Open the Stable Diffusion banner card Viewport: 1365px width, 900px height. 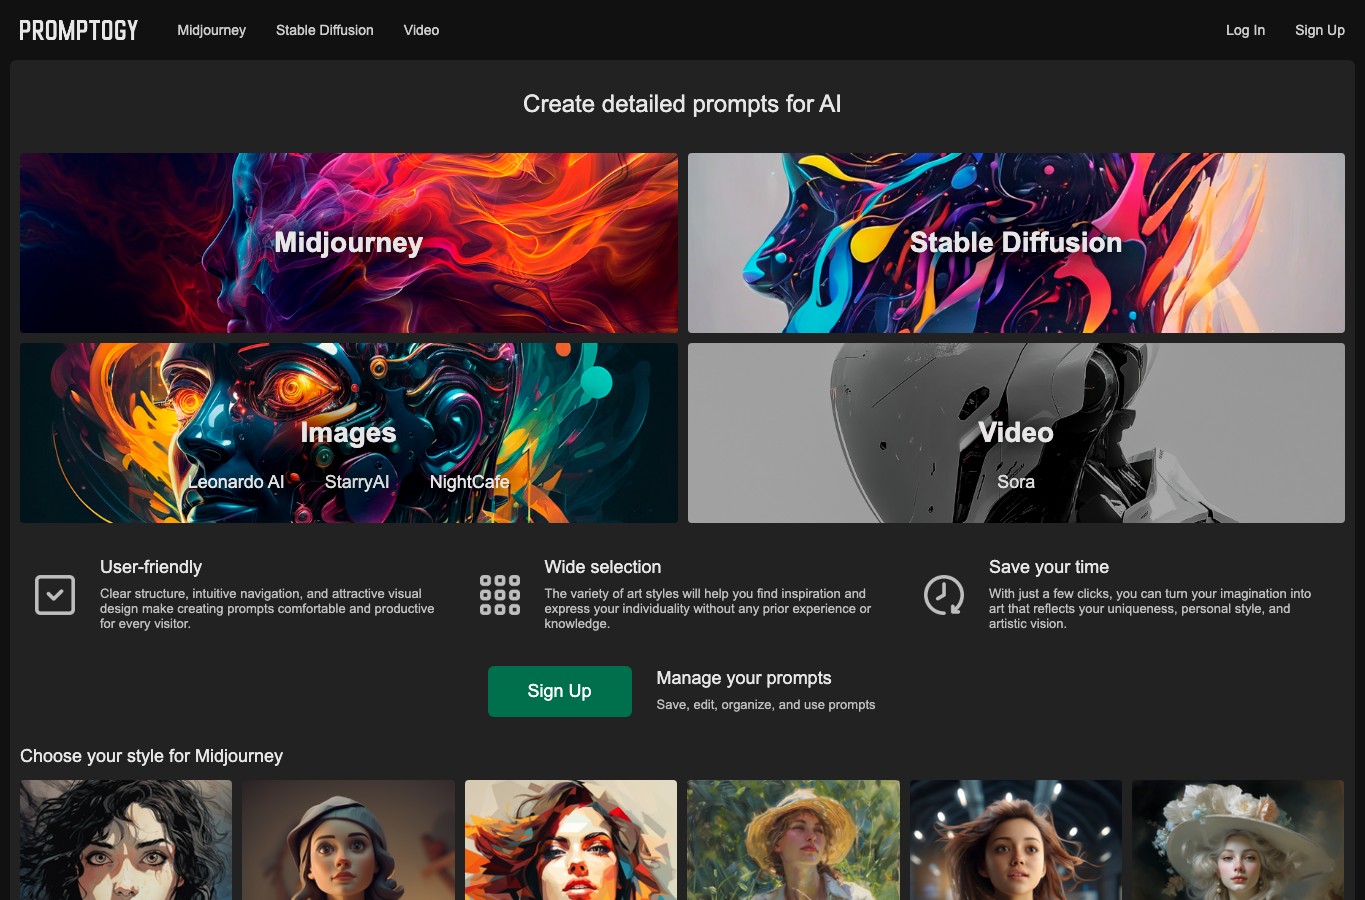pos(1016,243)
